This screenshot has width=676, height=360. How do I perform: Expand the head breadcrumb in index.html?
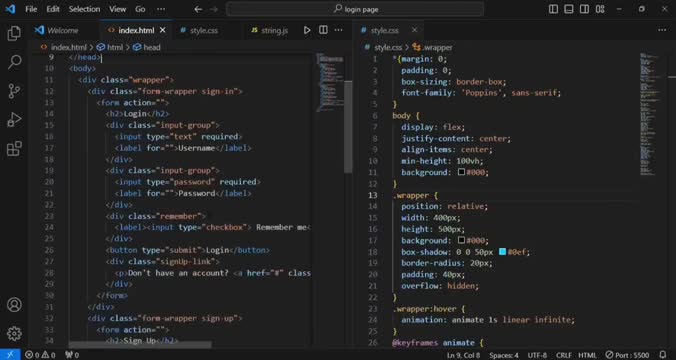click(x=147, y=47)
